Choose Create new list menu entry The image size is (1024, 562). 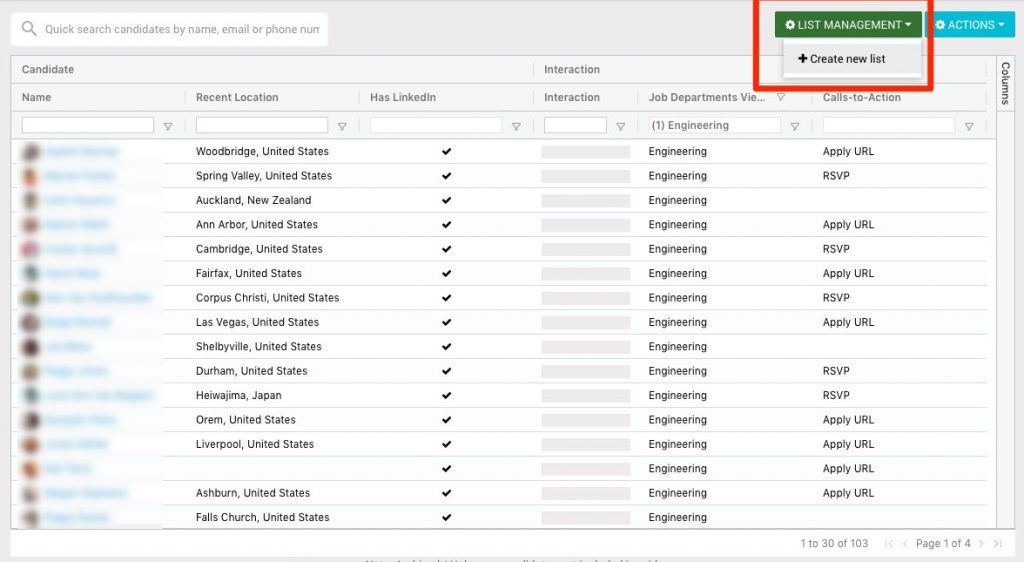tap(842, 59)
